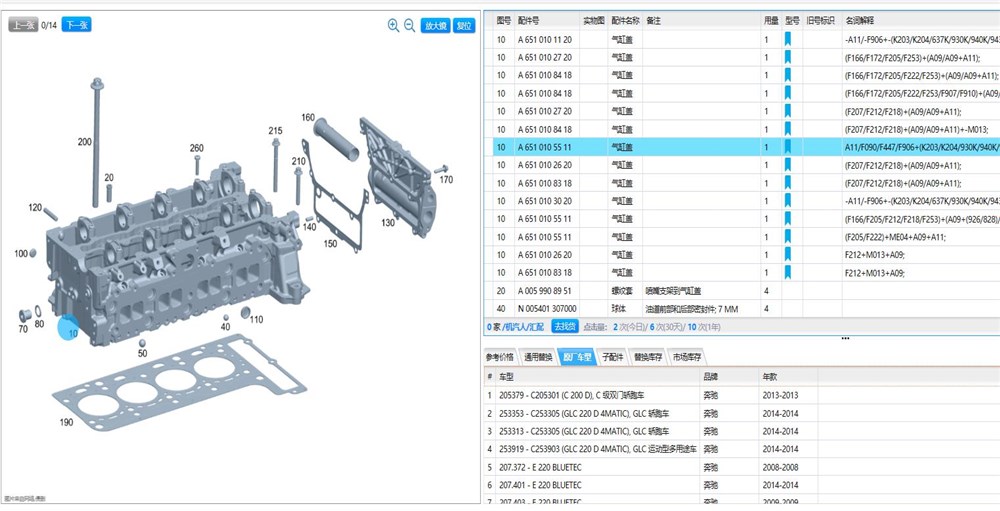Switch to the 通用替换 tab
The image size is (1000, 511).
(x=538, y=357)
